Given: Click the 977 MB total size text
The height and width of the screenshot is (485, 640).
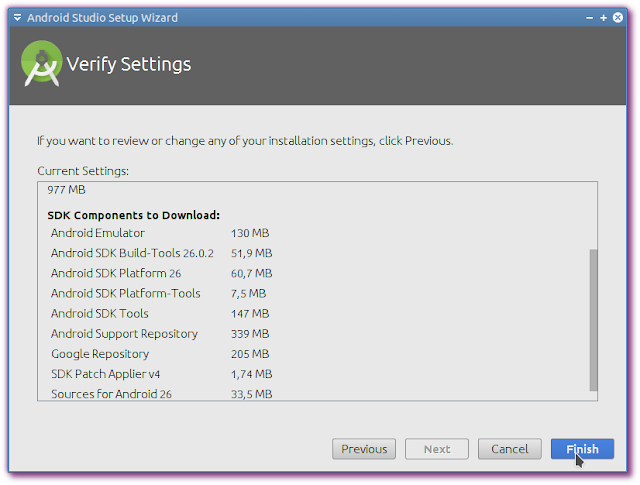Looking at the screenshot, I should point(66,190).
